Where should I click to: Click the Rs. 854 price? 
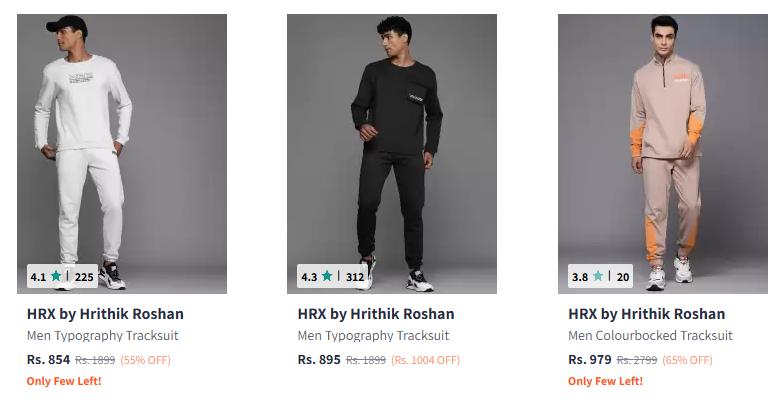point(48,359)
